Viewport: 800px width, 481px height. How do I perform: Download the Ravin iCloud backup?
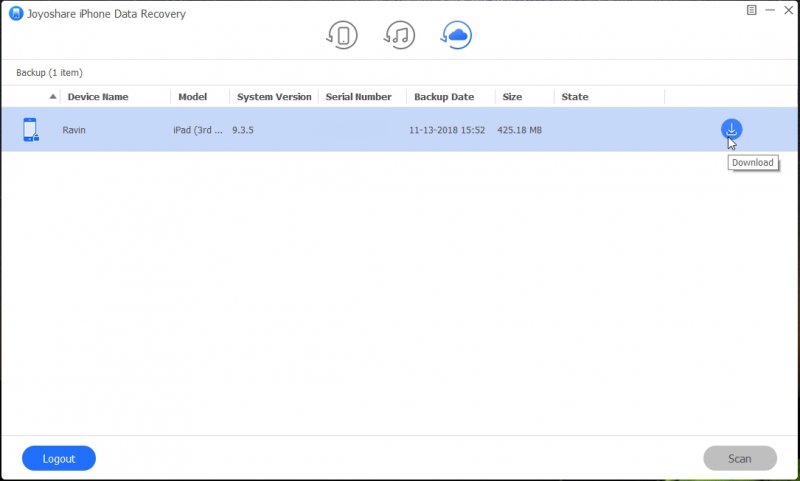731,129
